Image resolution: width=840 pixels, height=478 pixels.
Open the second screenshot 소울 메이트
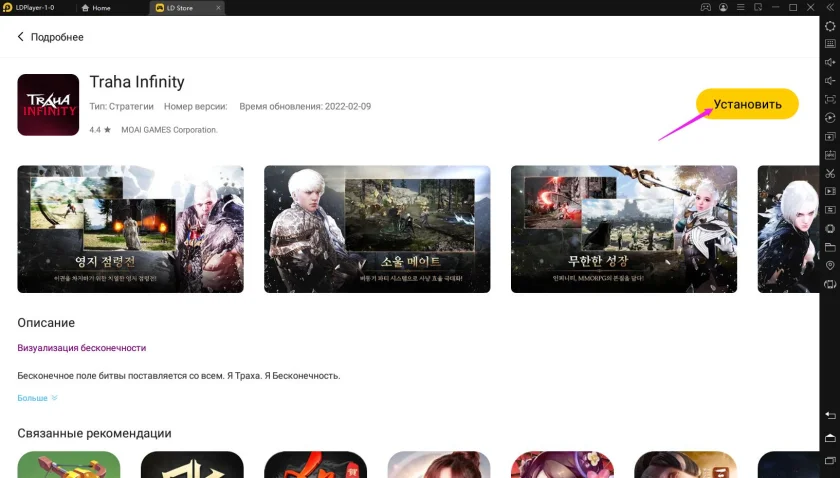point(377,229)
